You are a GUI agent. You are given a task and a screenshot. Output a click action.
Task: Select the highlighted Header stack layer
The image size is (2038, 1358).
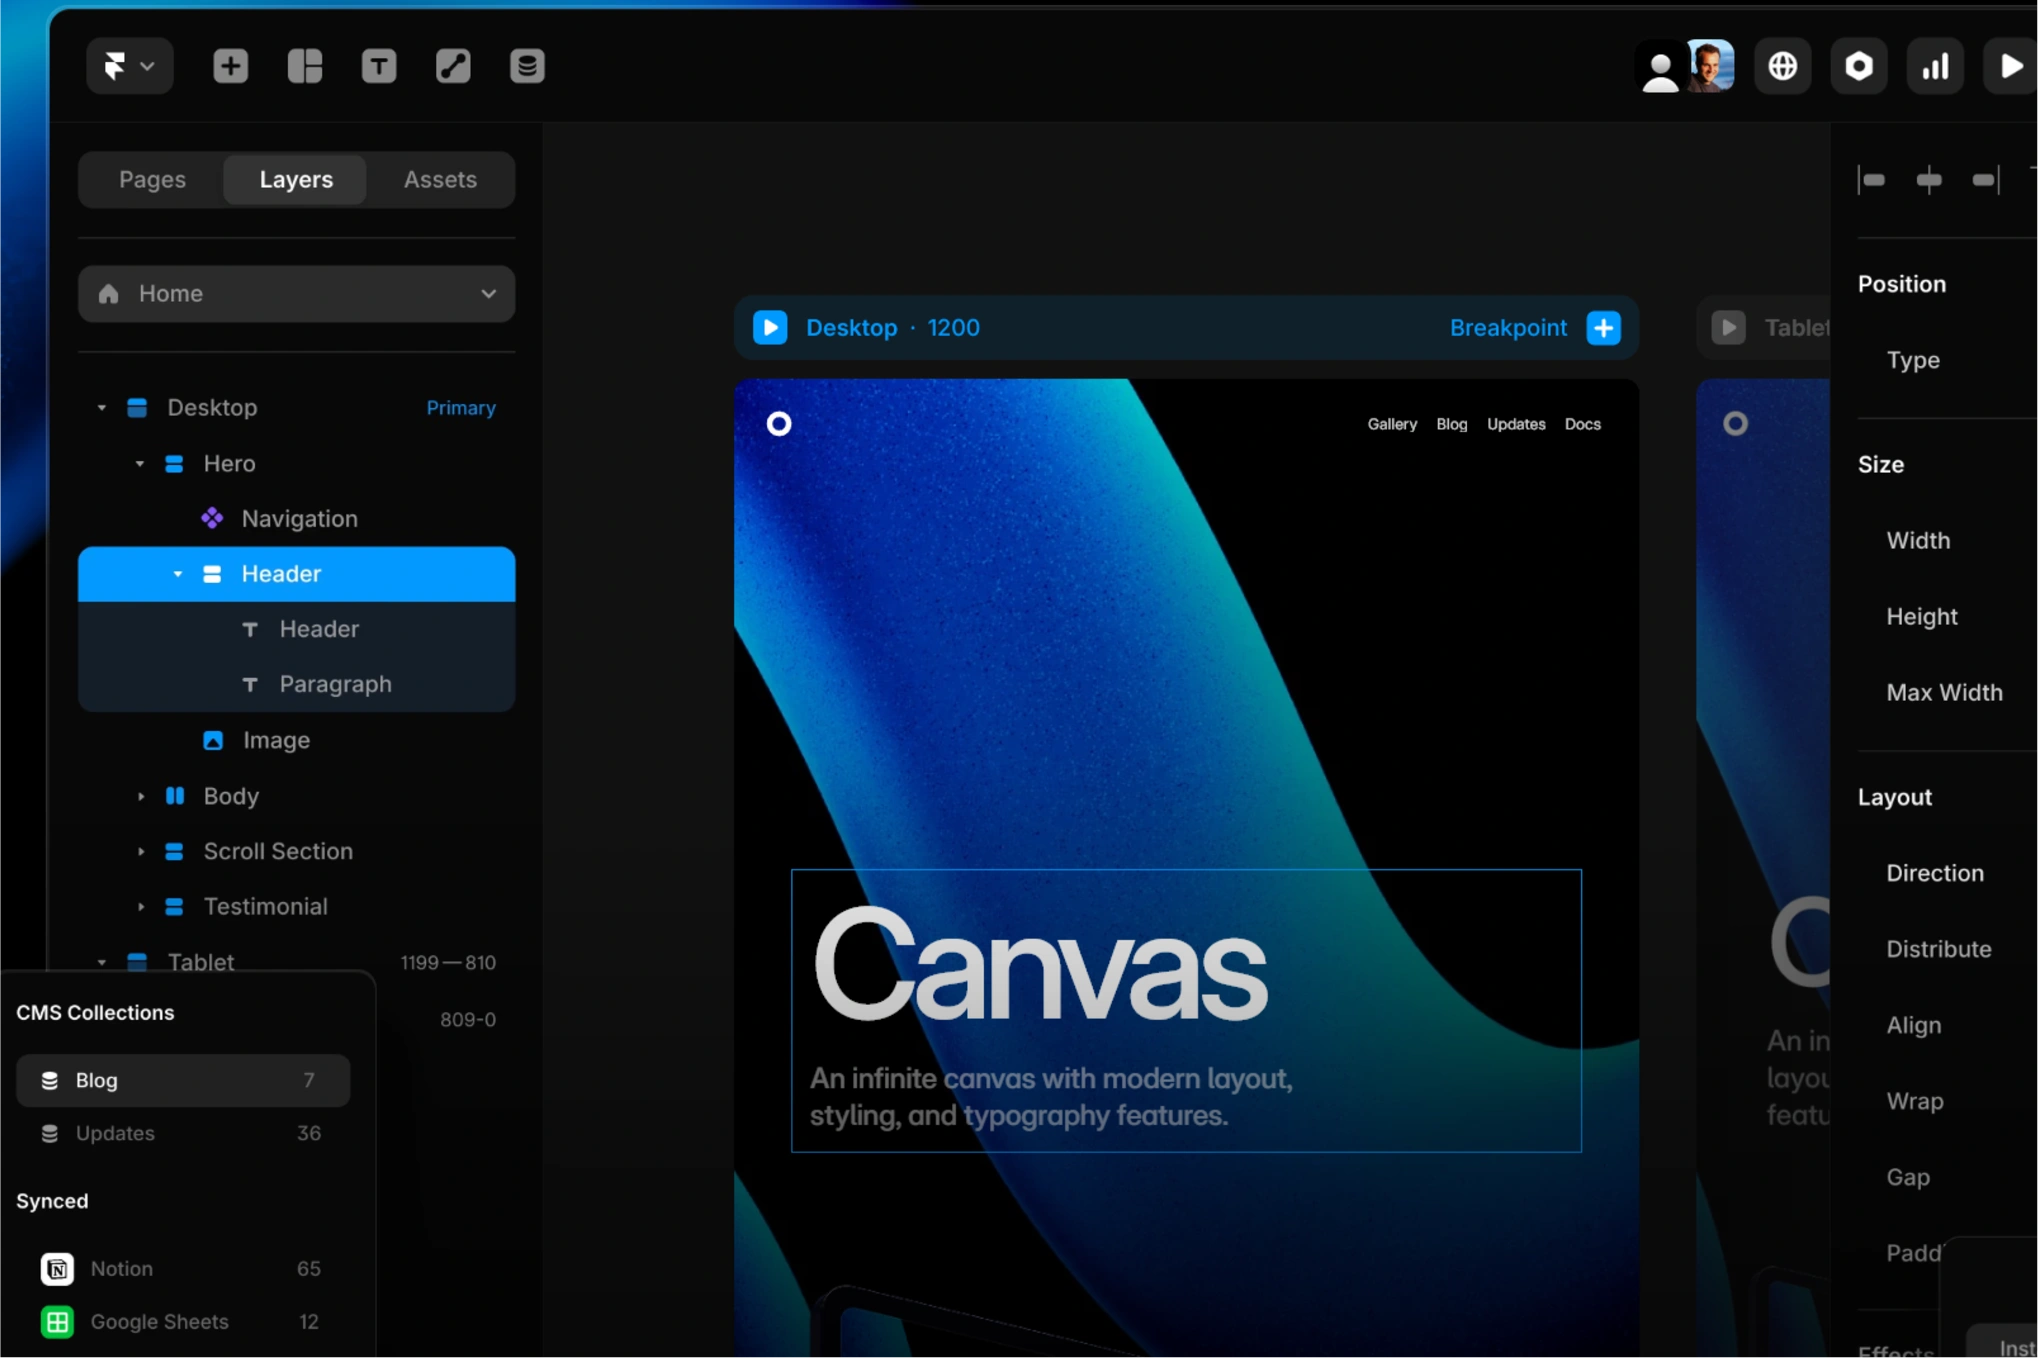coord(296,574)
